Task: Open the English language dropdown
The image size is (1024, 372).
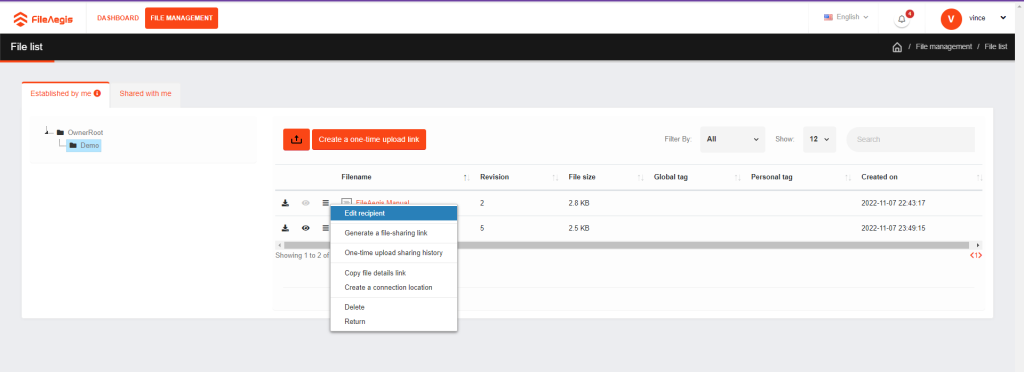Action: coord(846,17)
